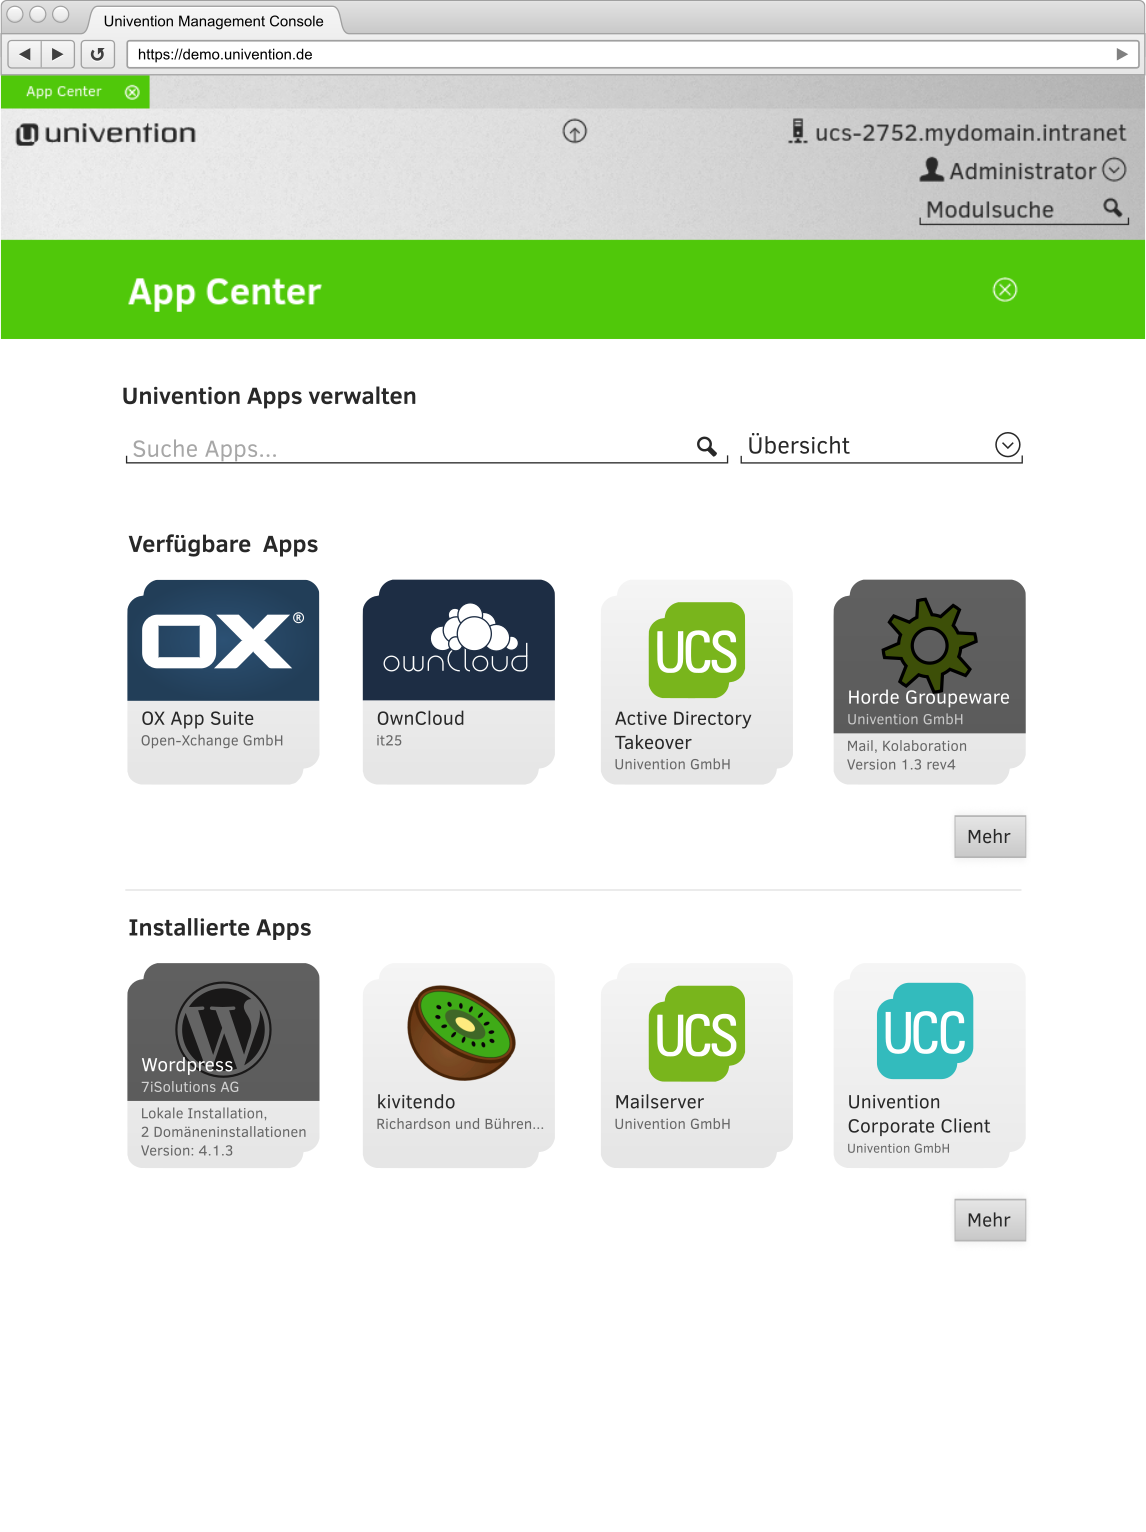The image size is (1146, 1532).
Task: Open the OX App Suite app tile
Action: click(x=223, y=680)
